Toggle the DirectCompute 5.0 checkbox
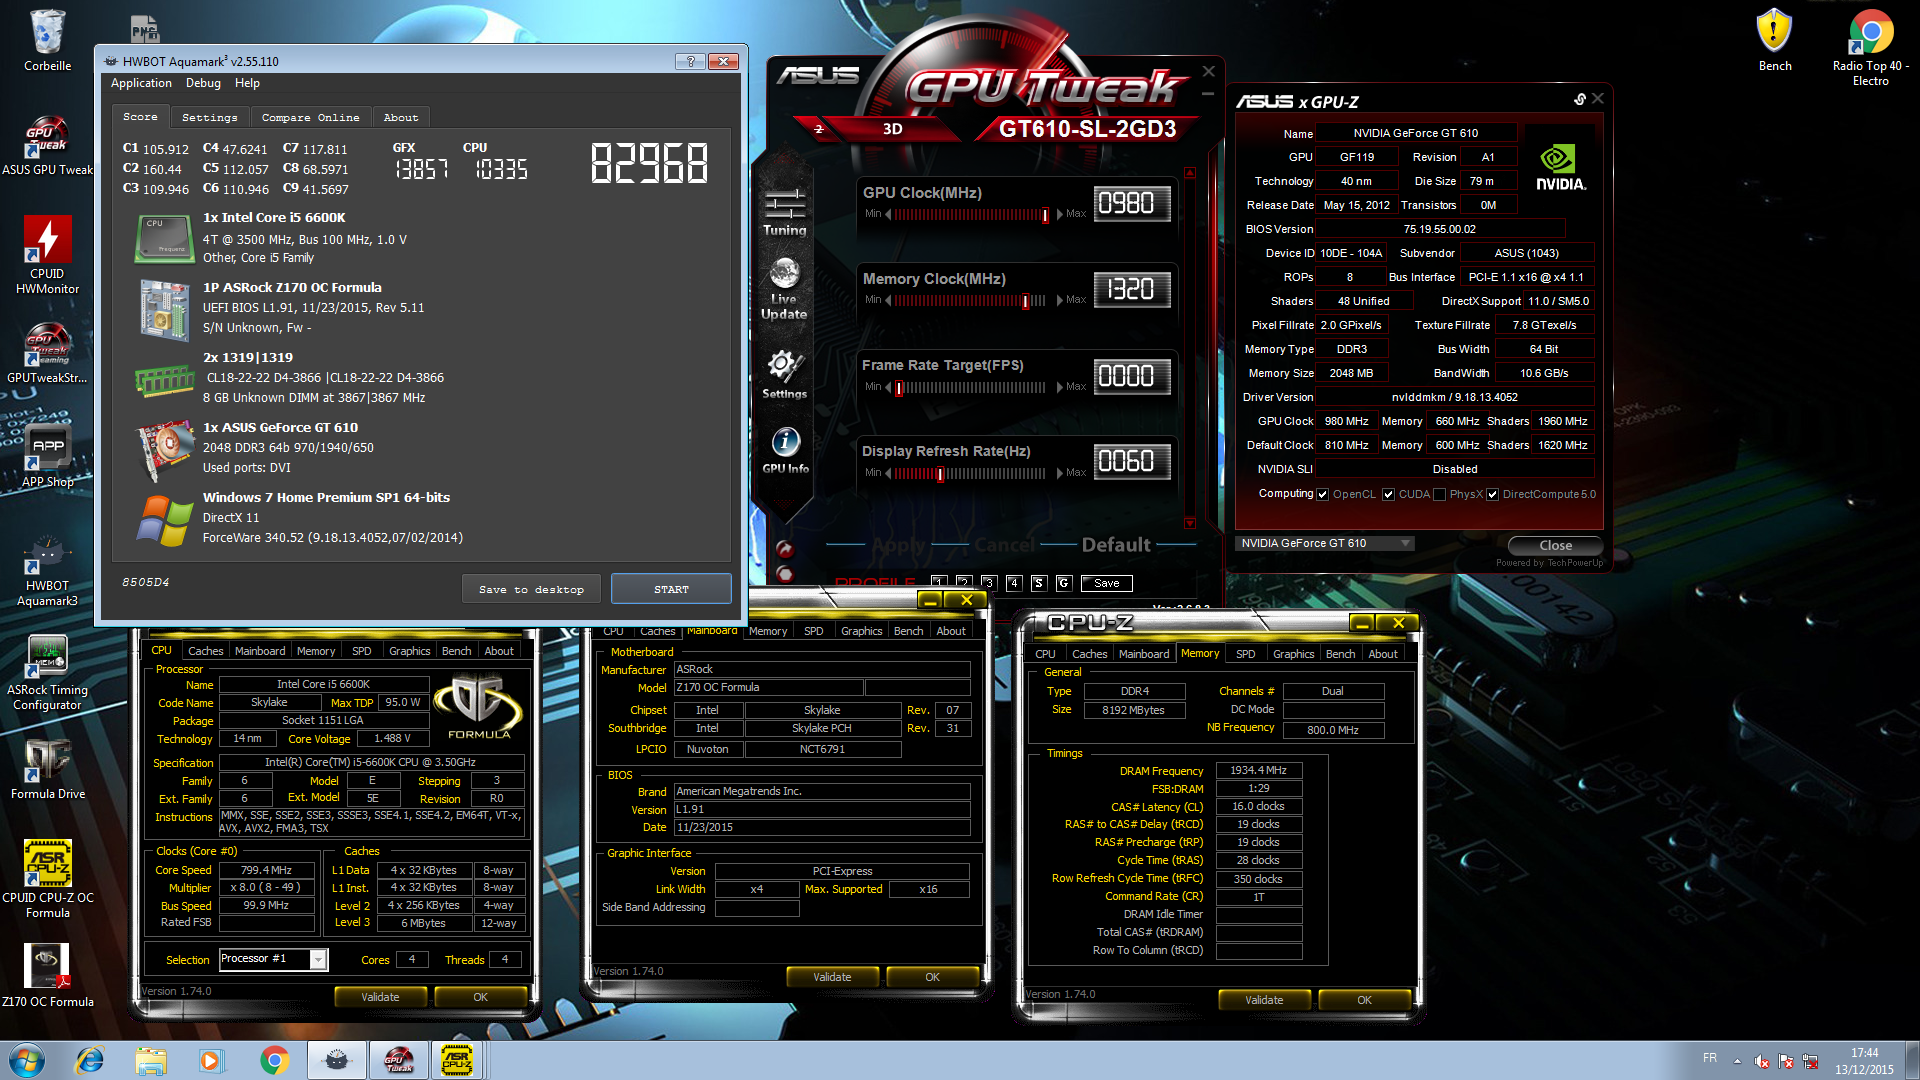1920x1080 pixels. 1492,494
